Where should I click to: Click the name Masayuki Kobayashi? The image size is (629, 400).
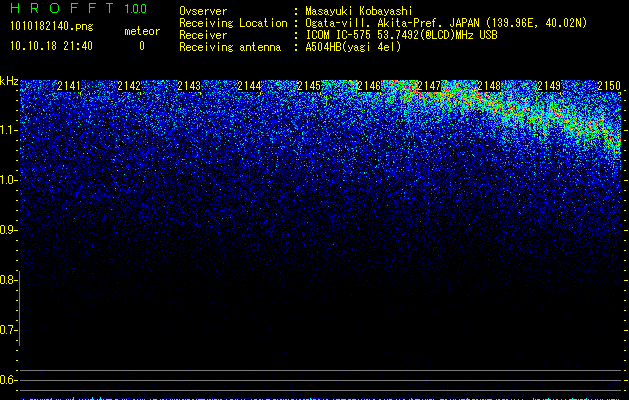point(359,11)
